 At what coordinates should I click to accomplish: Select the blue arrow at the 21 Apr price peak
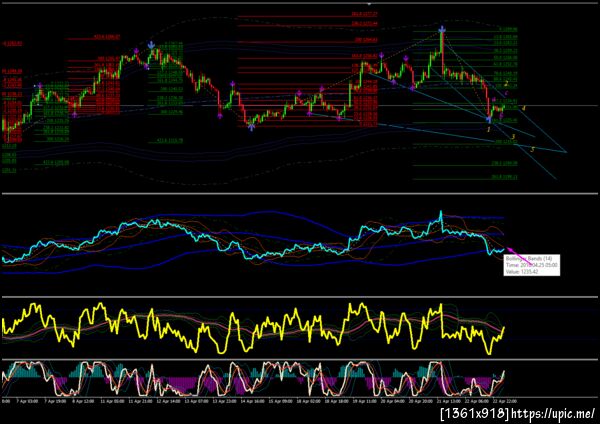(442, 29)
